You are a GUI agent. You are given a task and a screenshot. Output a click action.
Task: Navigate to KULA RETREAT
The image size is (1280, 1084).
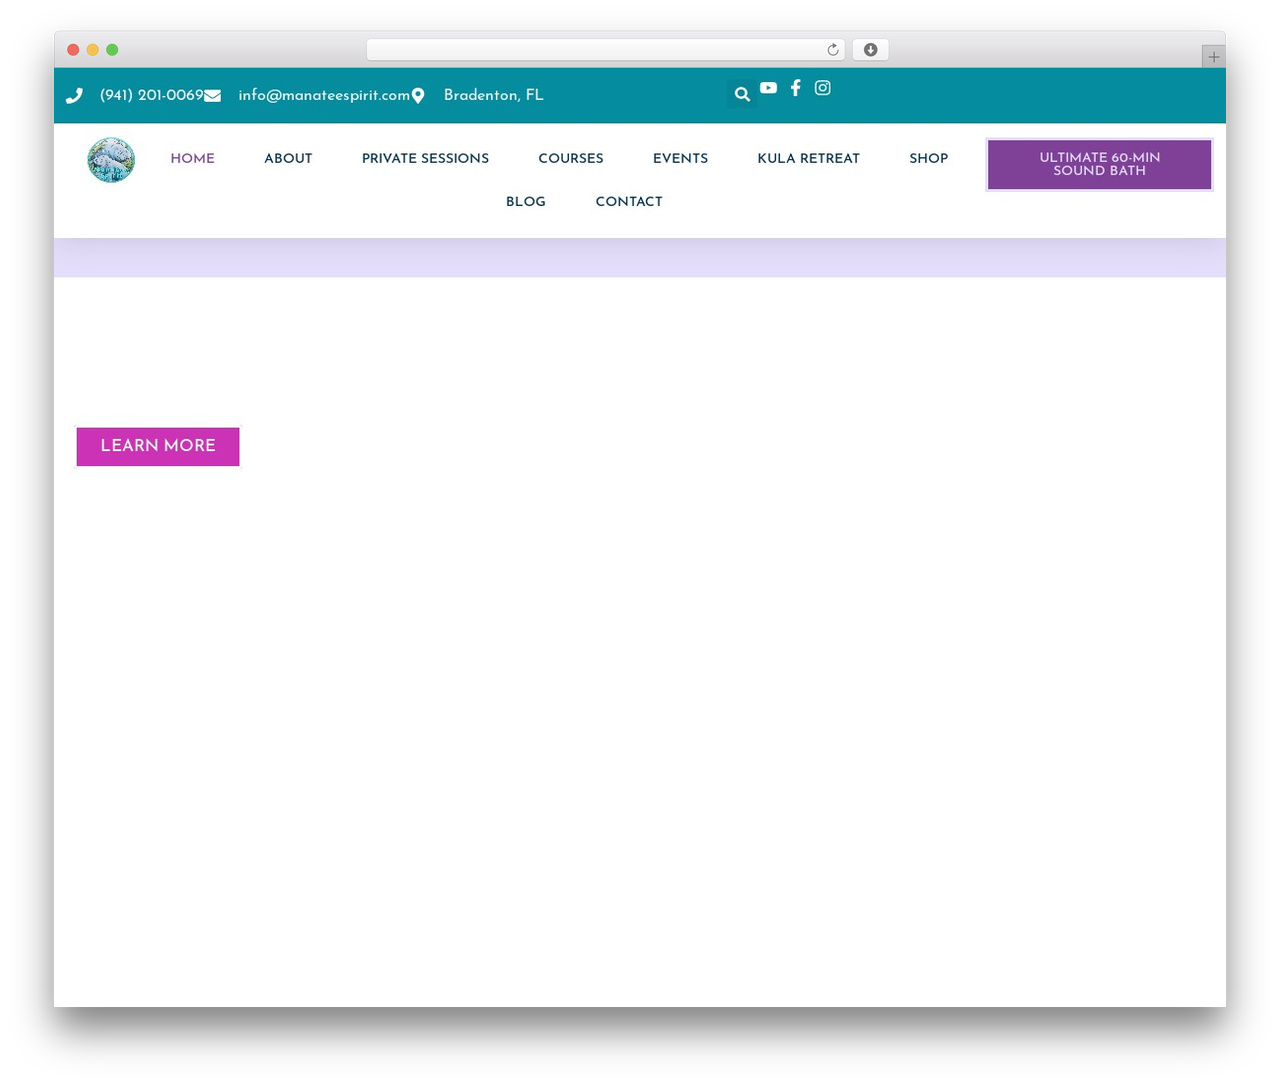tap(808, 158)
